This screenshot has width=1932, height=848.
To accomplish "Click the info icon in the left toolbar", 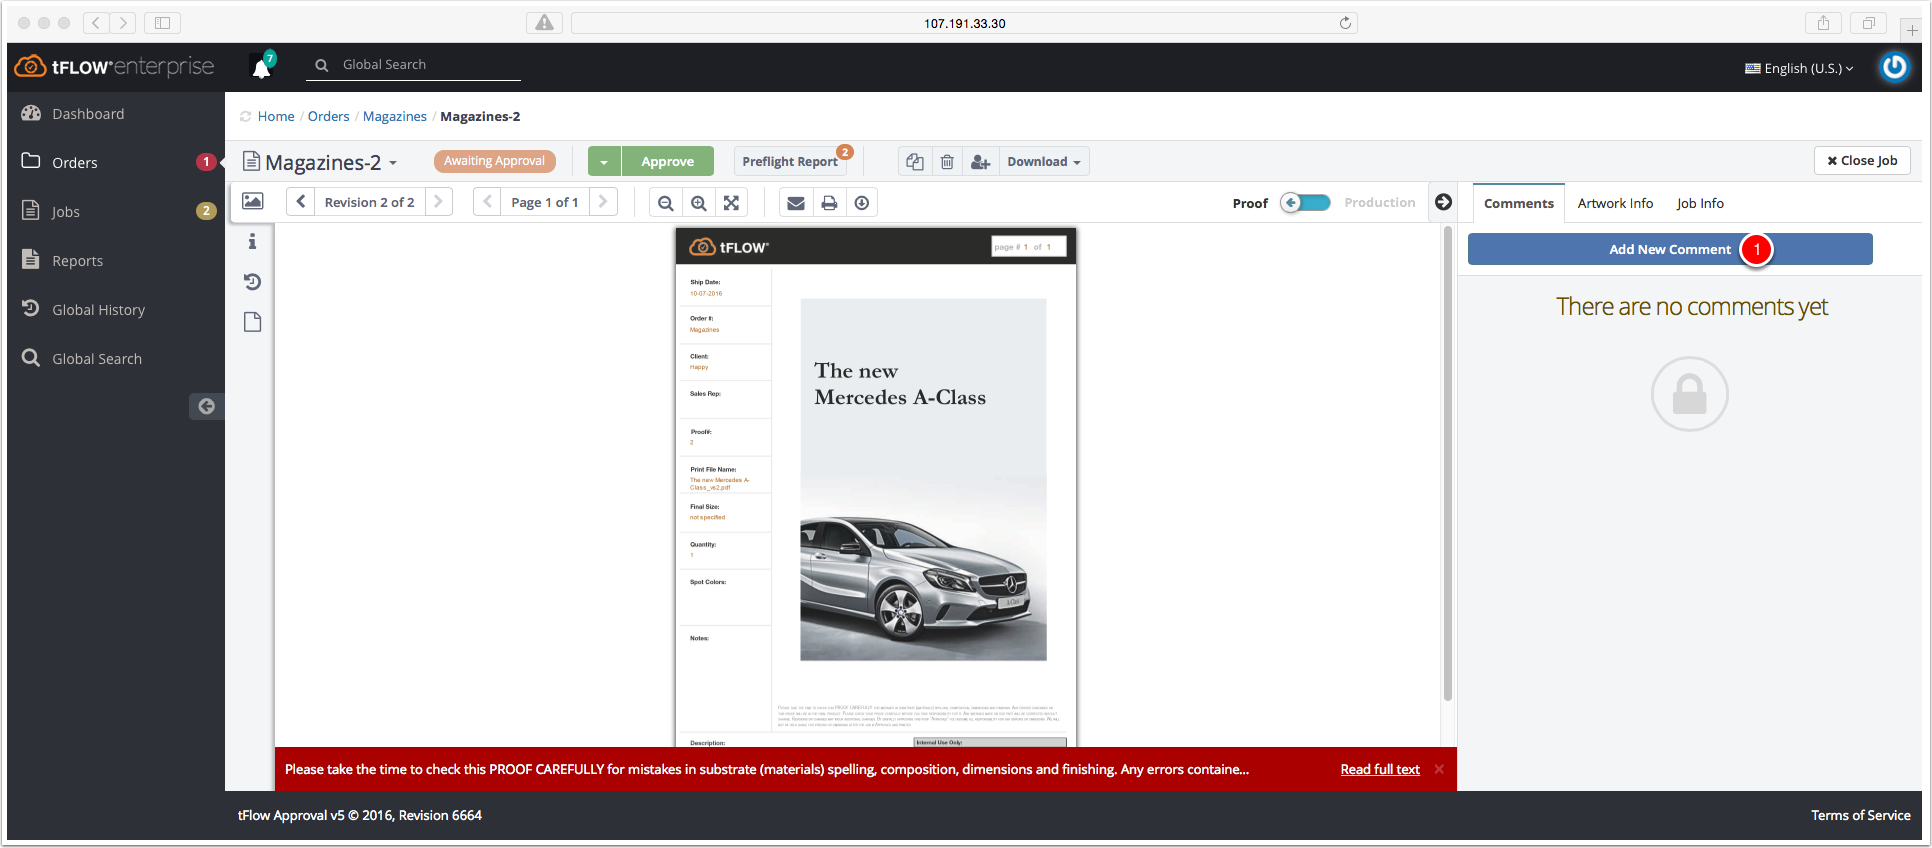I will click(x=252, y=241).
